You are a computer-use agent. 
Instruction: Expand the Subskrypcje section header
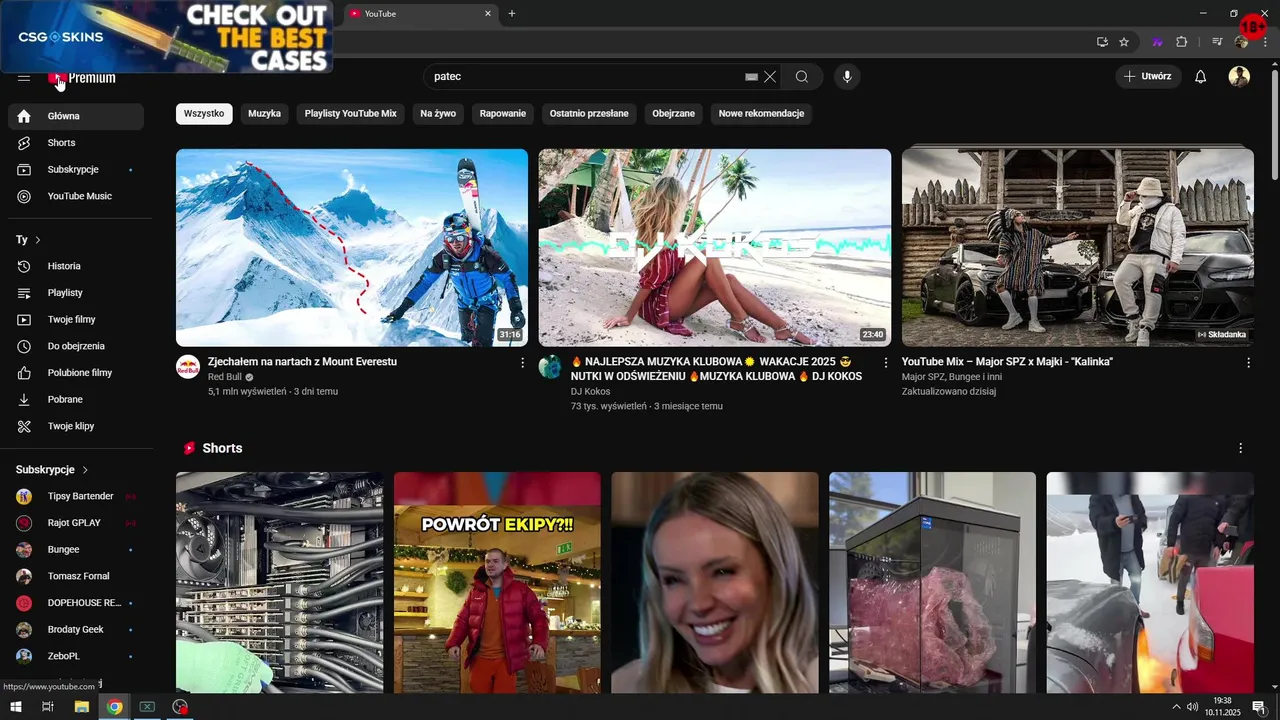tap(52, 470)
